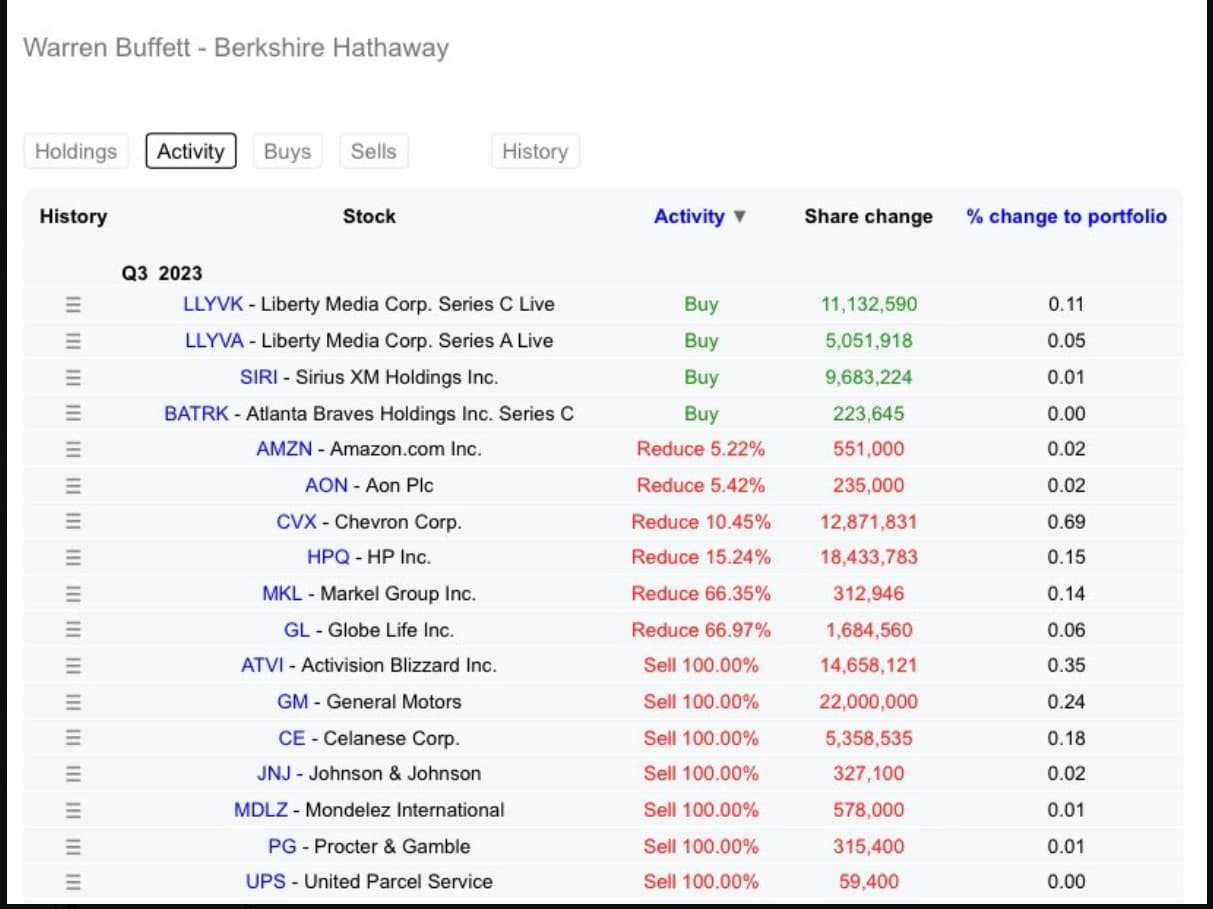Open the CE ticker link
Viewport: 1213px width, 909px height.
point(292,738)
